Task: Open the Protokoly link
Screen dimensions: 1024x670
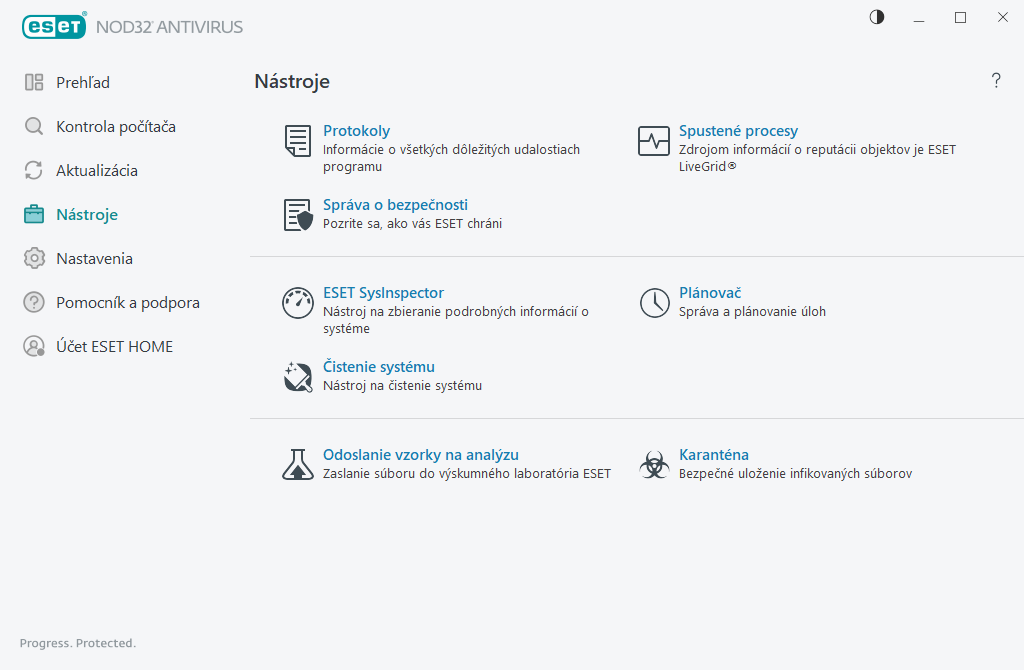Action: point(356,131)
